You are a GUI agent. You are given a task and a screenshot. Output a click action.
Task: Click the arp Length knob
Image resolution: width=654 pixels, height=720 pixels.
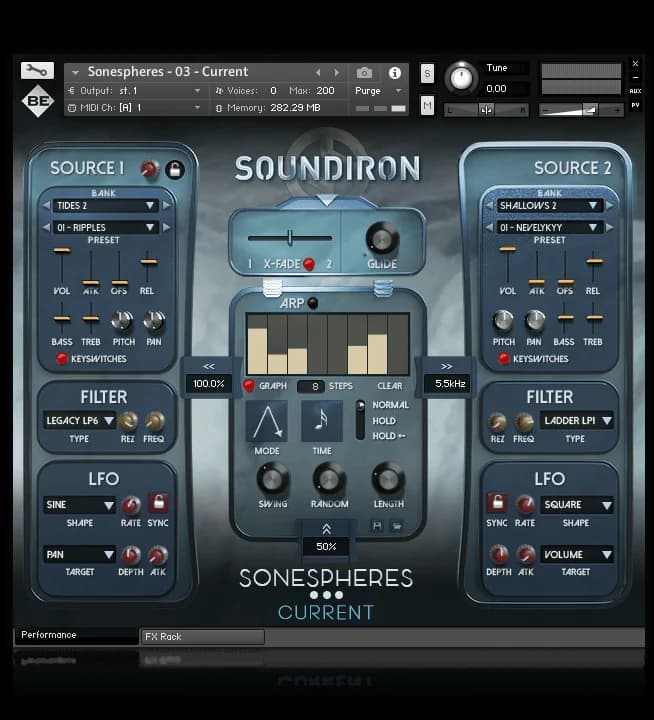tap(389, 480)
